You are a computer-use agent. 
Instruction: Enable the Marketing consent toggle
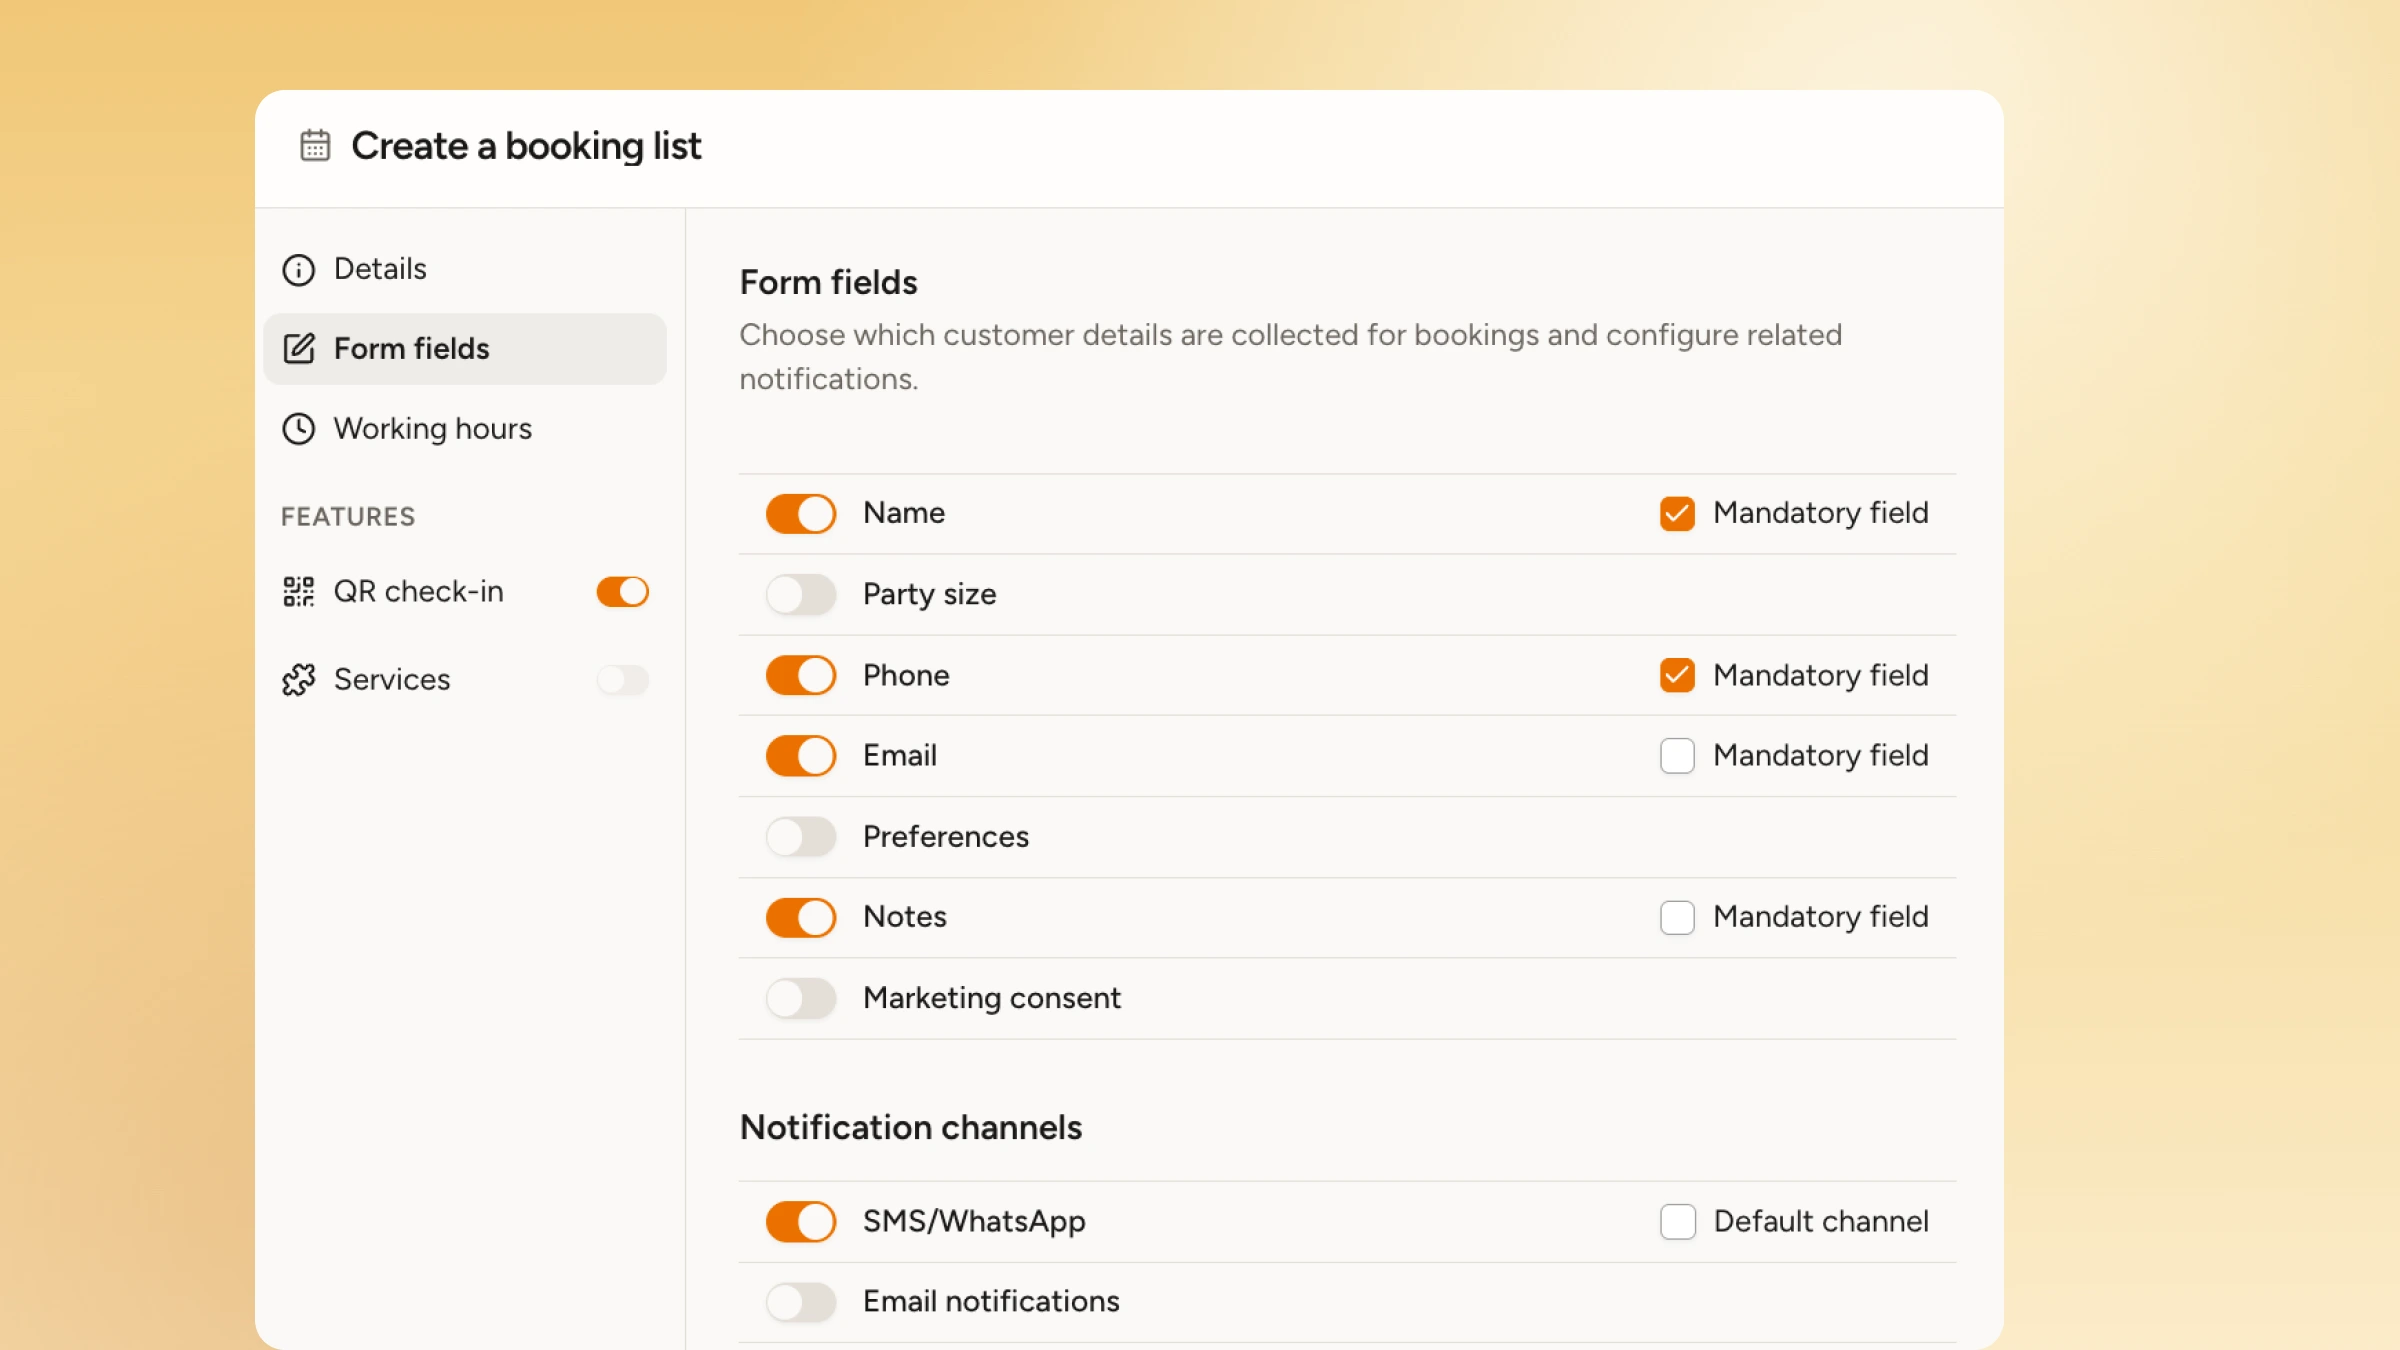coord(800,998)
